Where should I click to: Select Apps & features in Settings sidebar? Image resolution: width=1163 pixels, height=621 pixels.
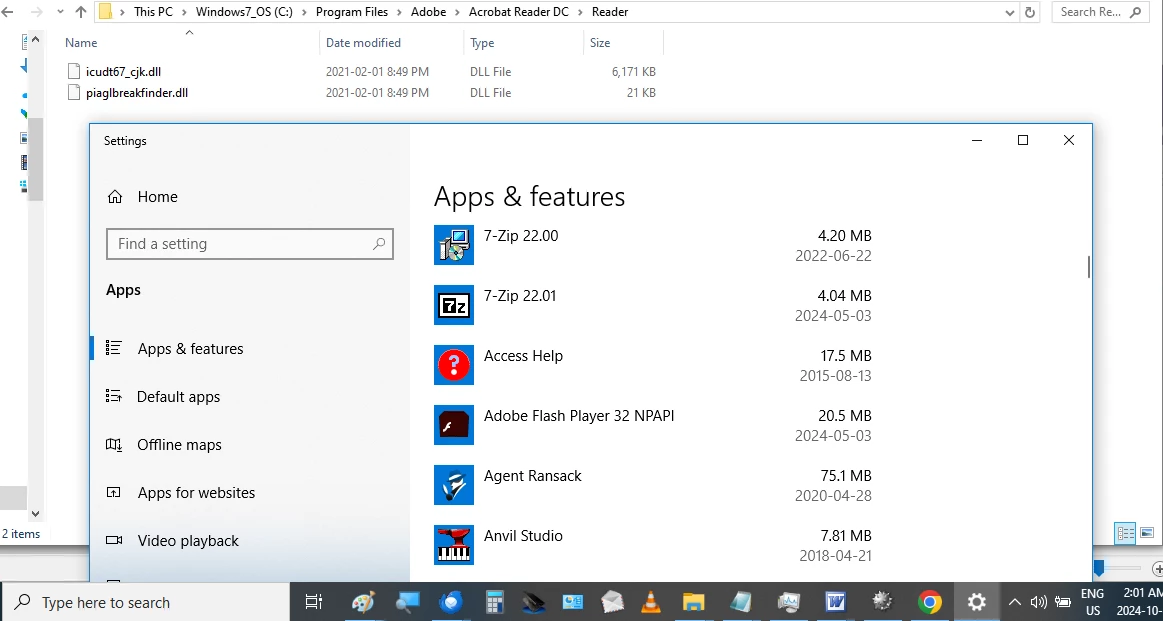pos(250,348)
